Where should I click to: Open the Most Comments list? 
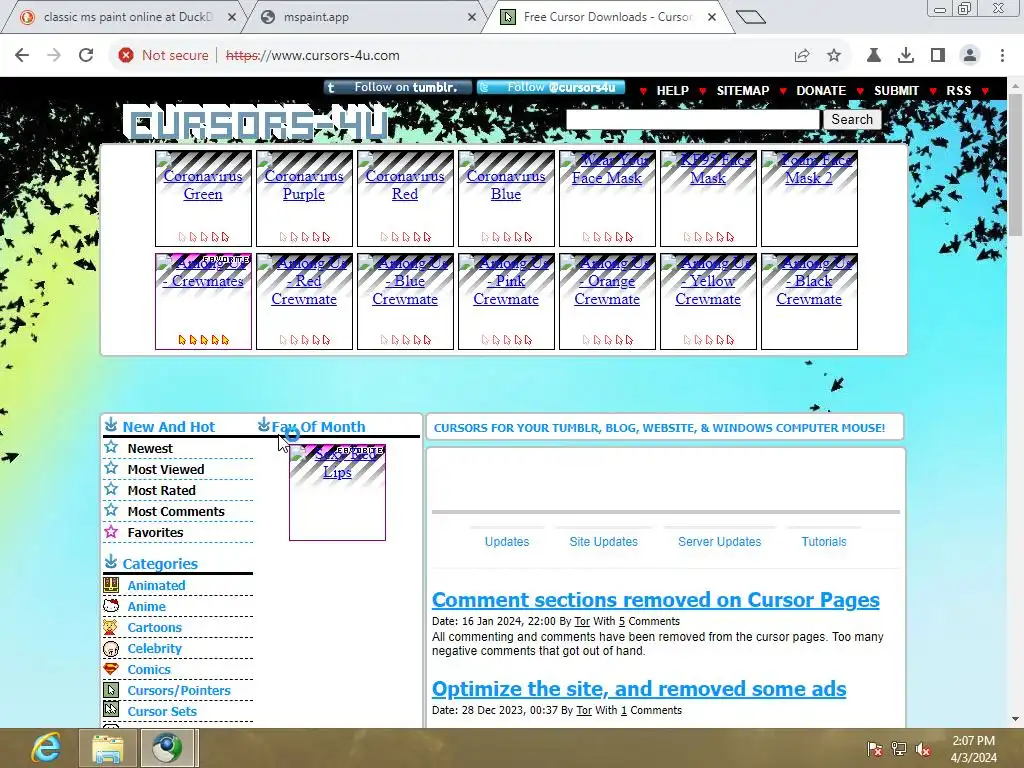(176, 511)
